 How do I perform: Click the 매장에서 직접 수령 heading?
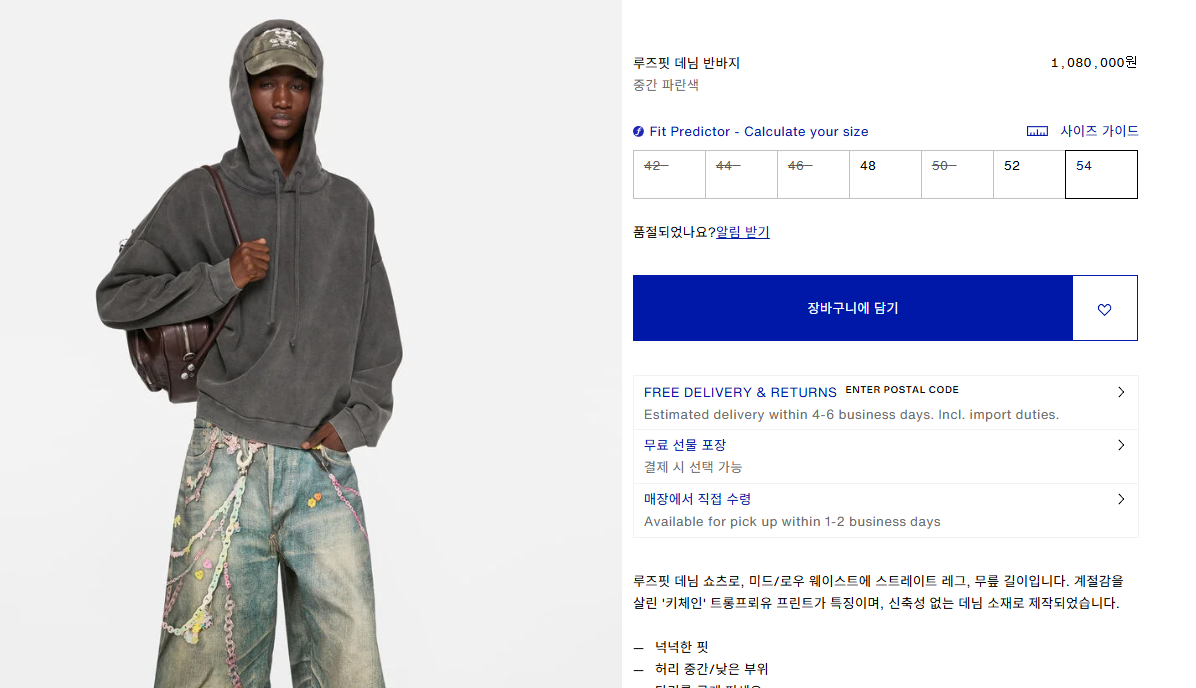pos(697,499)
